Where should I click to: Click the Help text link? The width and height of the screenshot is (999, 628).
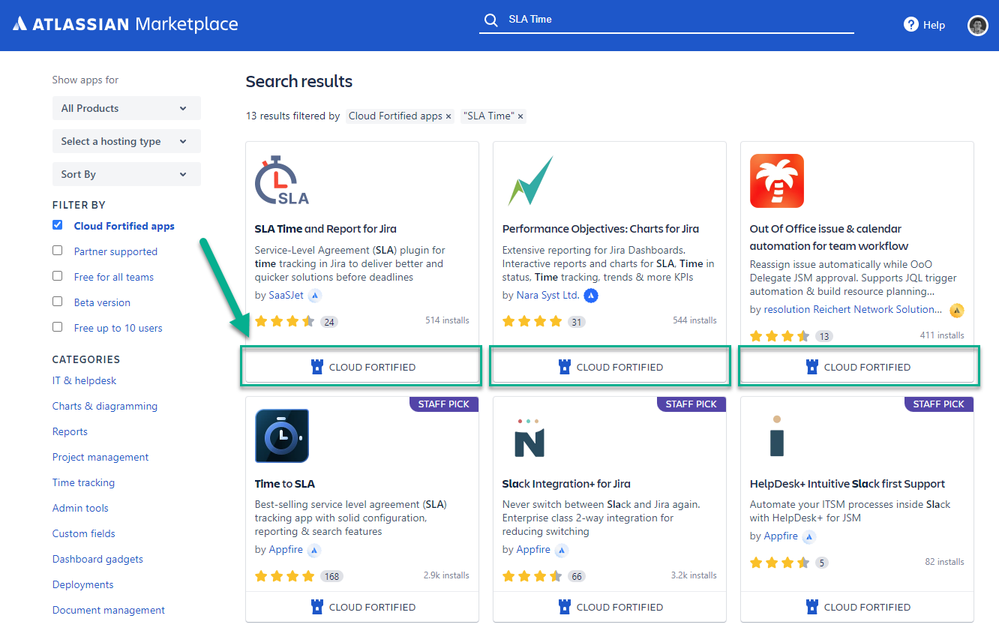point(934,25)
